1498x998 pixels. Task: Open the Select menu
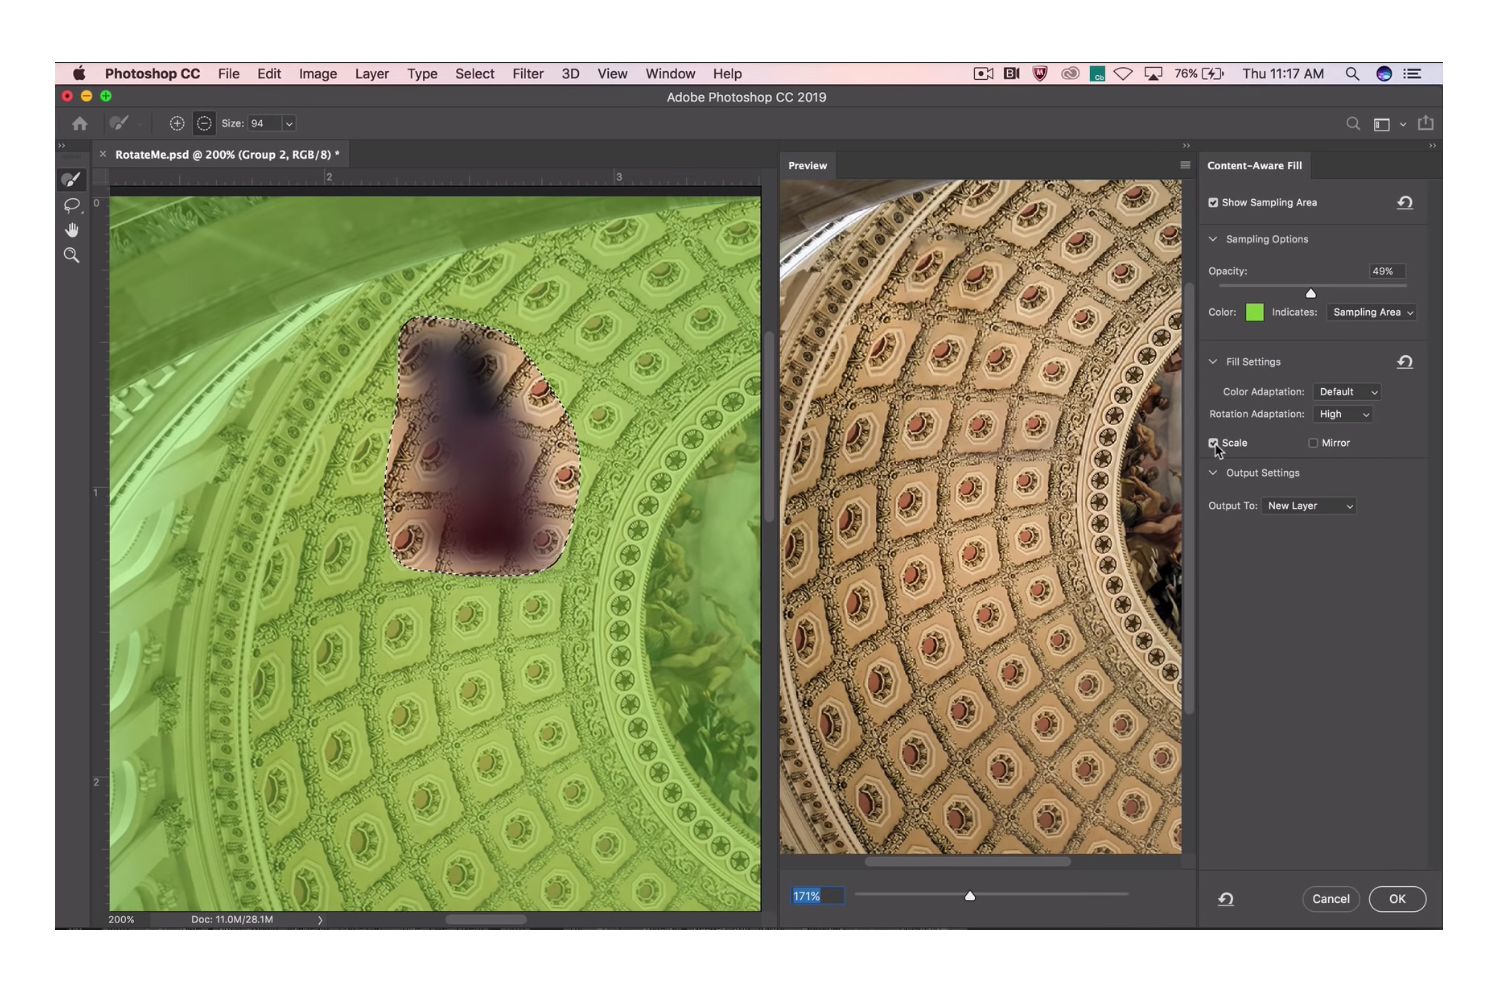[x=475, y=73]
